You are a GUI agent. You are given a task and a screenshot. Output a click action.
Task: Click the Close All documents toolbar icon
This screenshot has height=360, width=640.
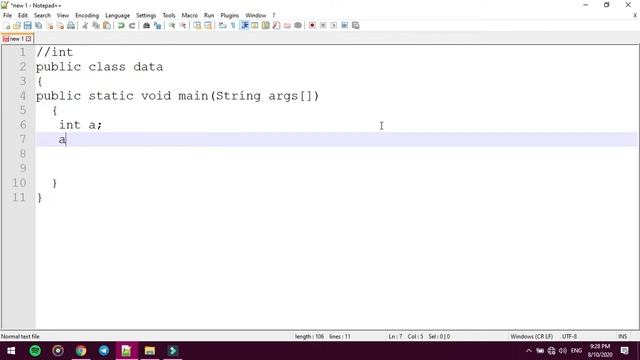point(60,25)
